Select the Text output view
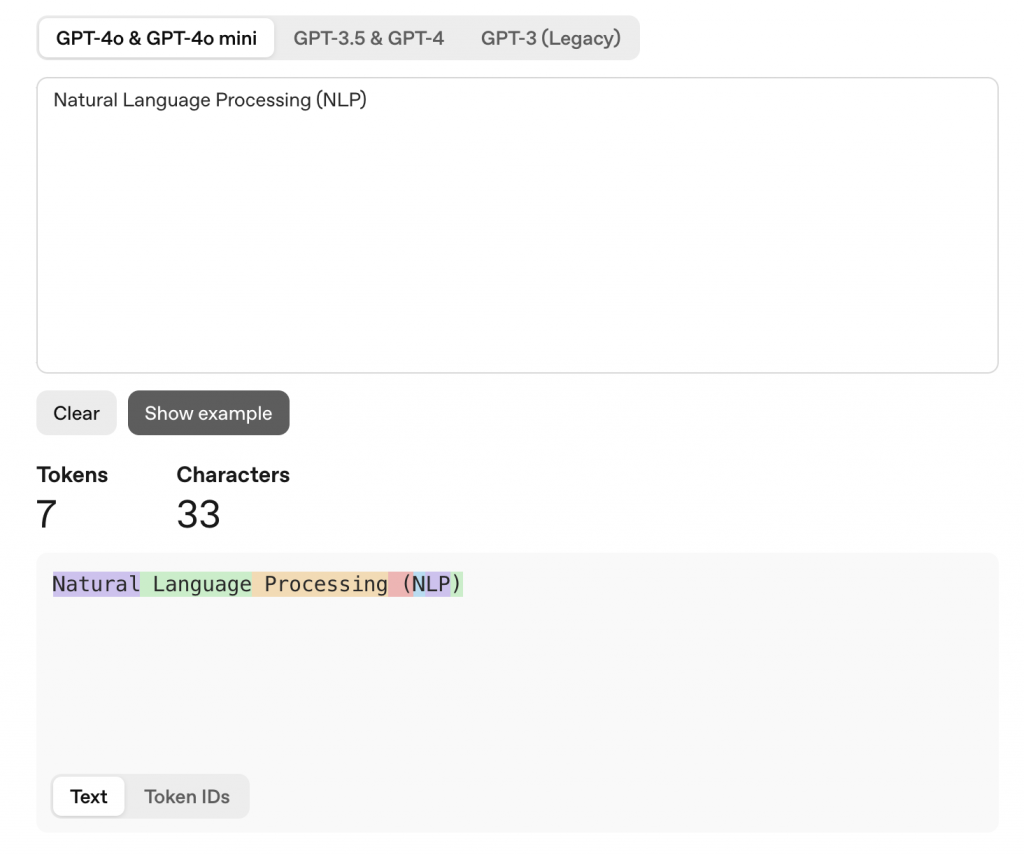1024x855 pixels. click(x=89, y=796)
